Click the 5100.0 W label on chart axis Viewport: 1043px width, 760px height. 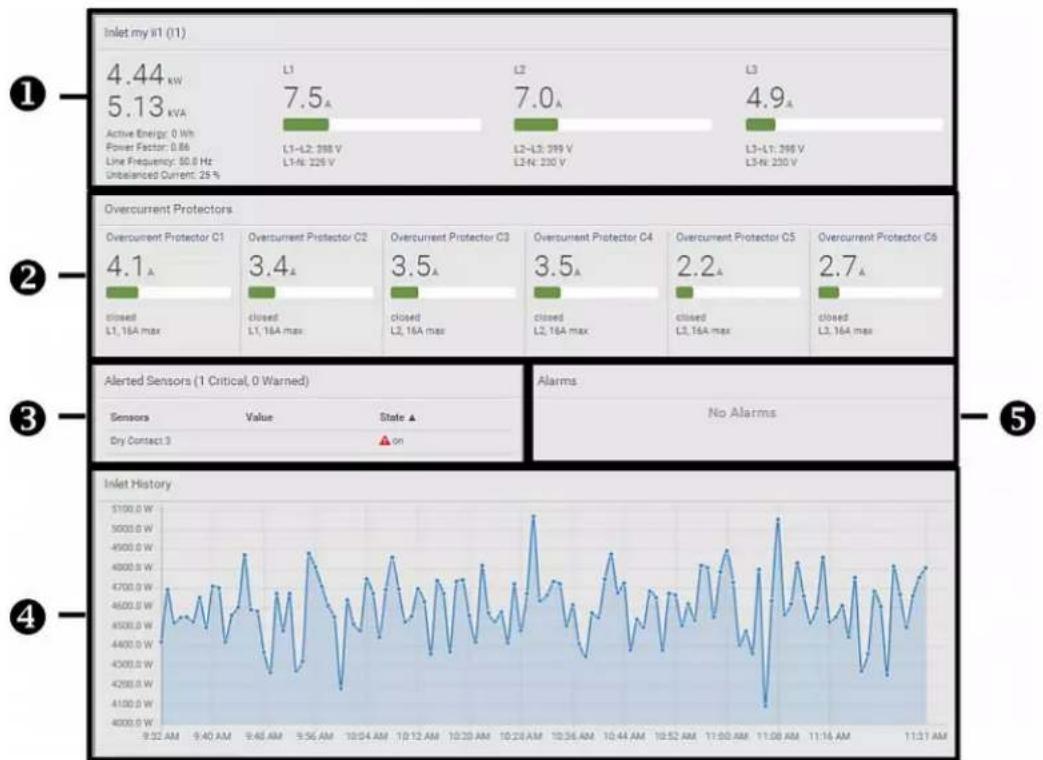point(131,509)
